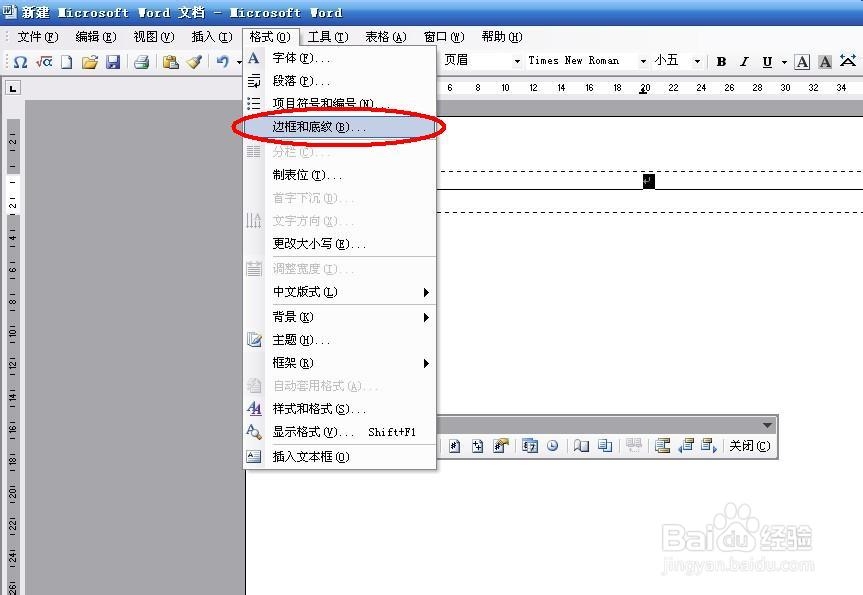This screenshot has width=863, height=595.
Task: Open underline style dropdown arrow
Action: click(784, 62)
